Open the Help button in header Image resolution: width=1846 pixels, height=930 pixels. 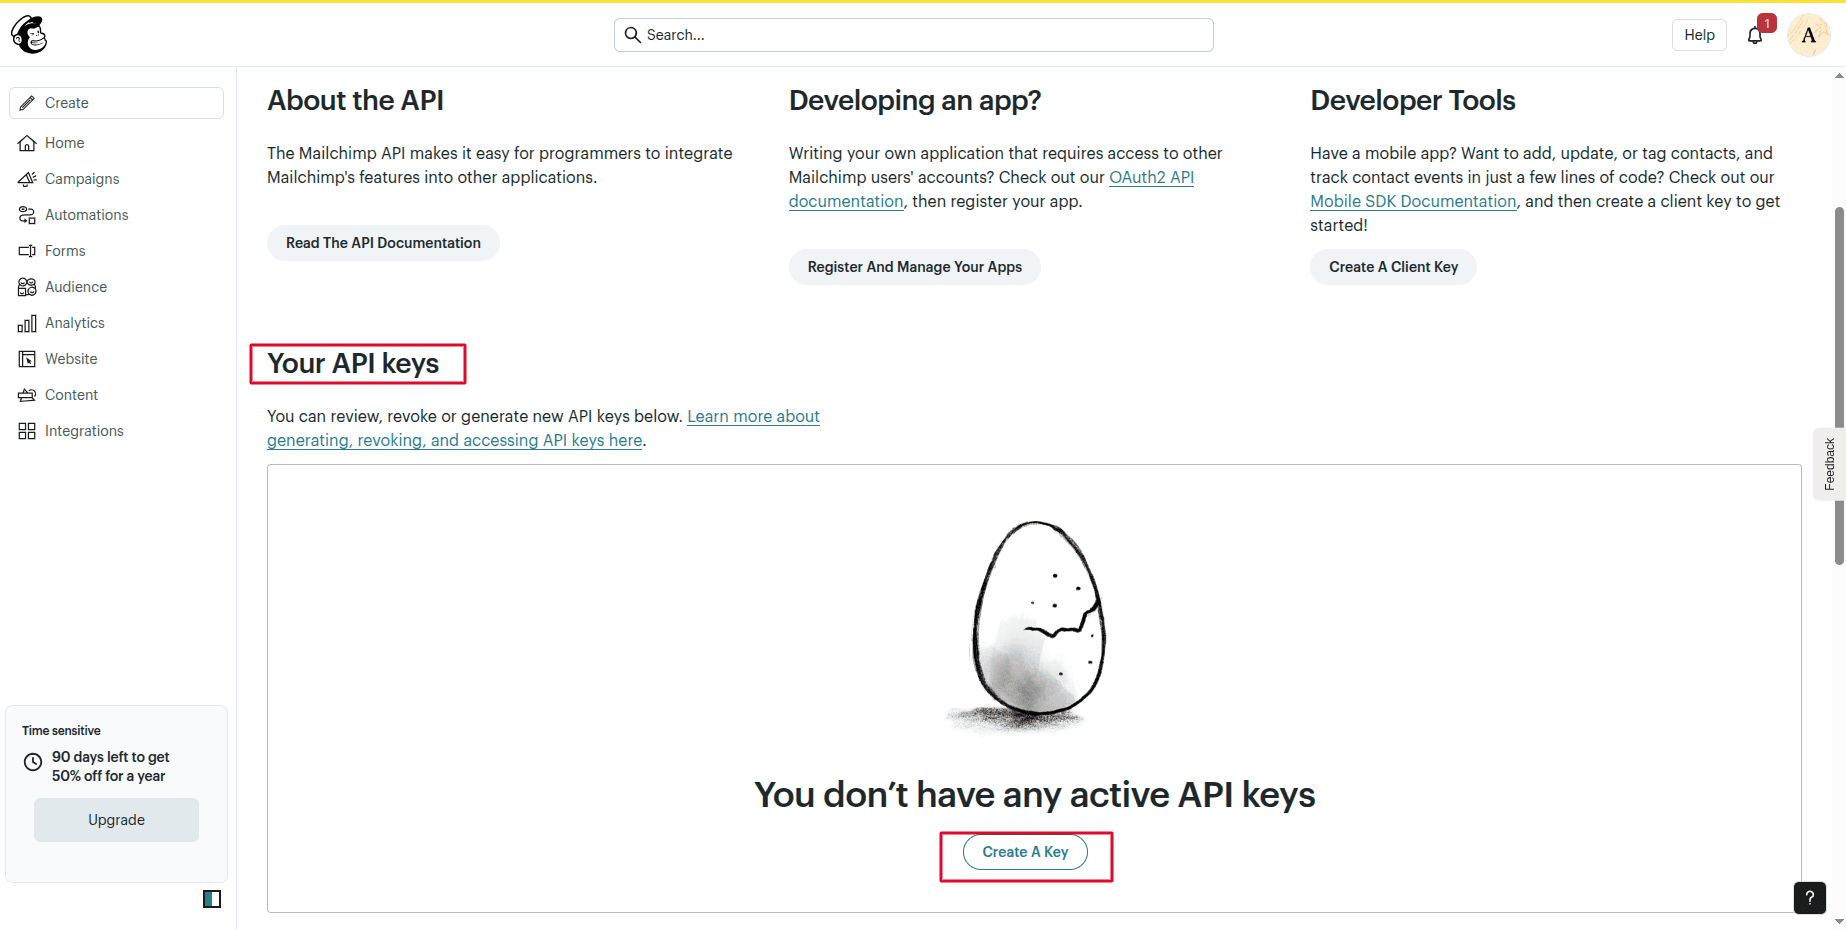[x=1699, y=35]
